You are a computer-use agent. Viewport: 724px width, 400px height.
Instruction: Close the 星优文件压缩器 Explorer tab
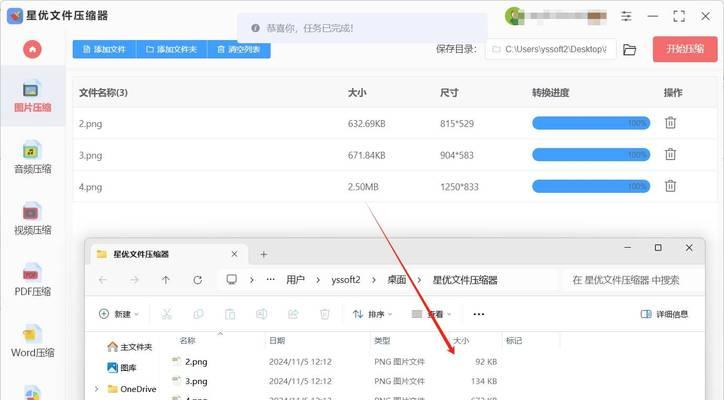[x=235, y=254]
